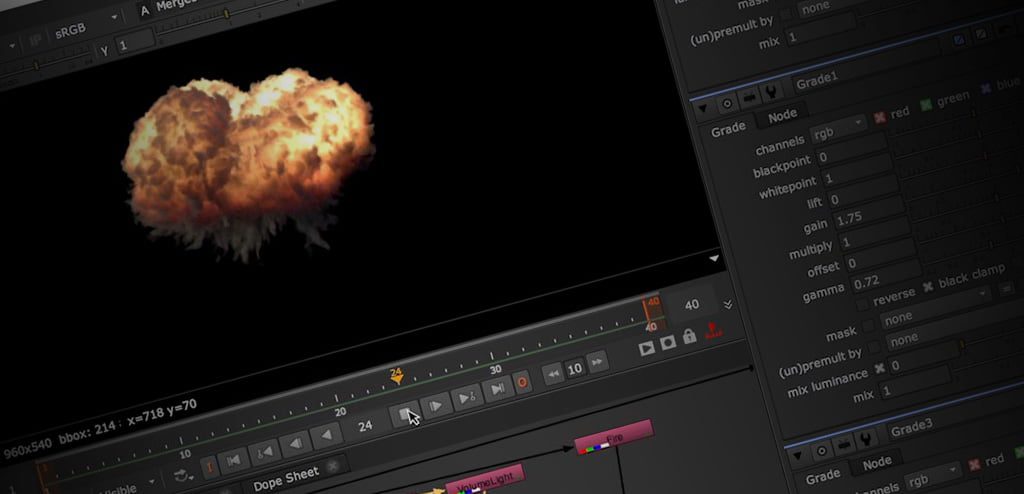This screenshot has width=1024, height=494.
Task: Expand the double chevron next to 40
Action: (728, 305)
